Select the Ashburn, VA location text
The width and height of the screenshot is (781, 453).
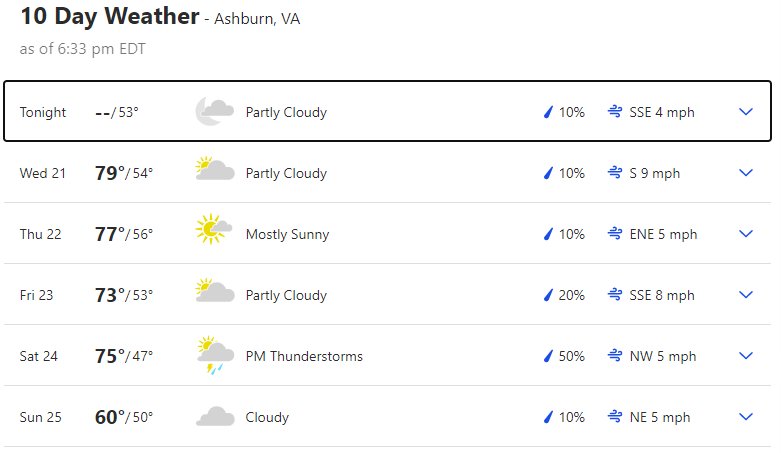tap(257, 19)
